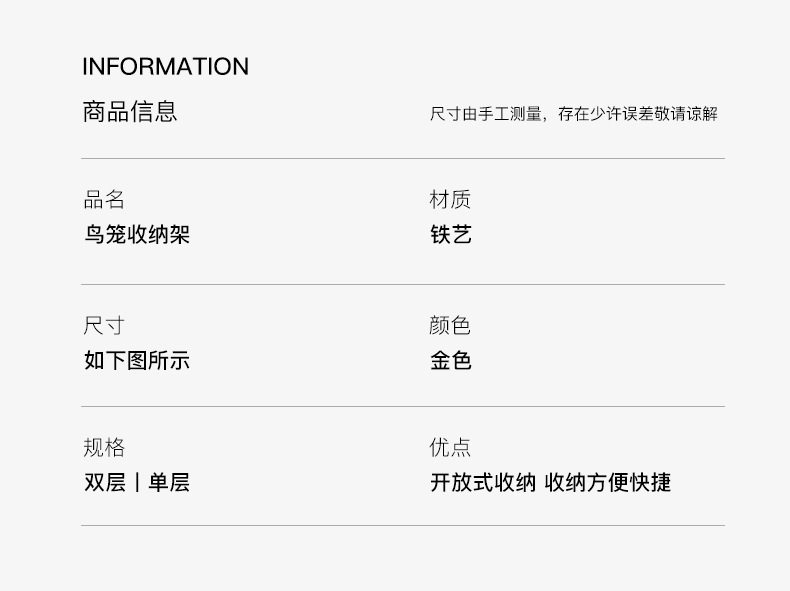Image resolution: width=790 pixels, height=591 pixels.
Task: Click the INFORMATION heading
Action: [165, 67]
